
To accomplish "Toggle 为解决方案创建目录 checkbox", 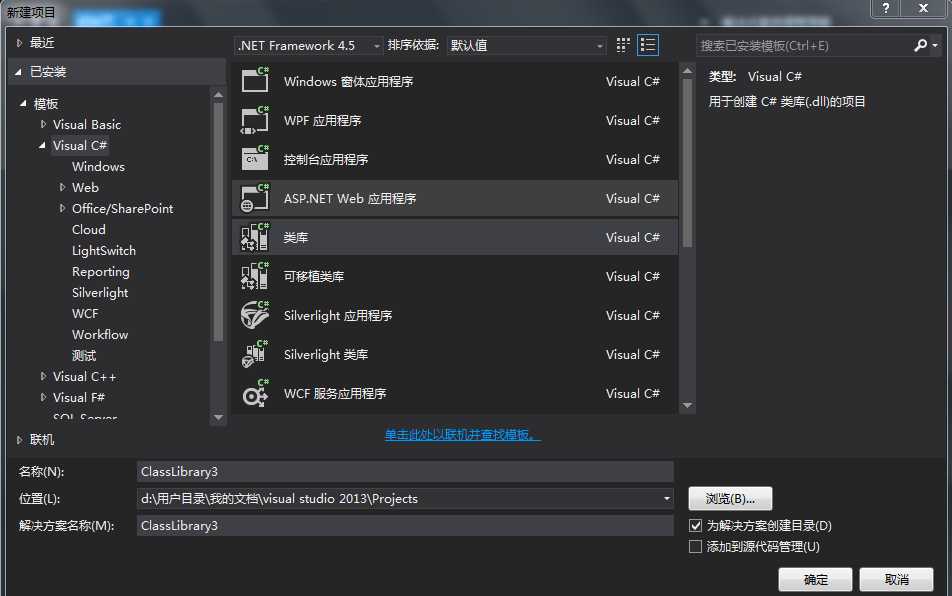I will click(x=696, y=526).
